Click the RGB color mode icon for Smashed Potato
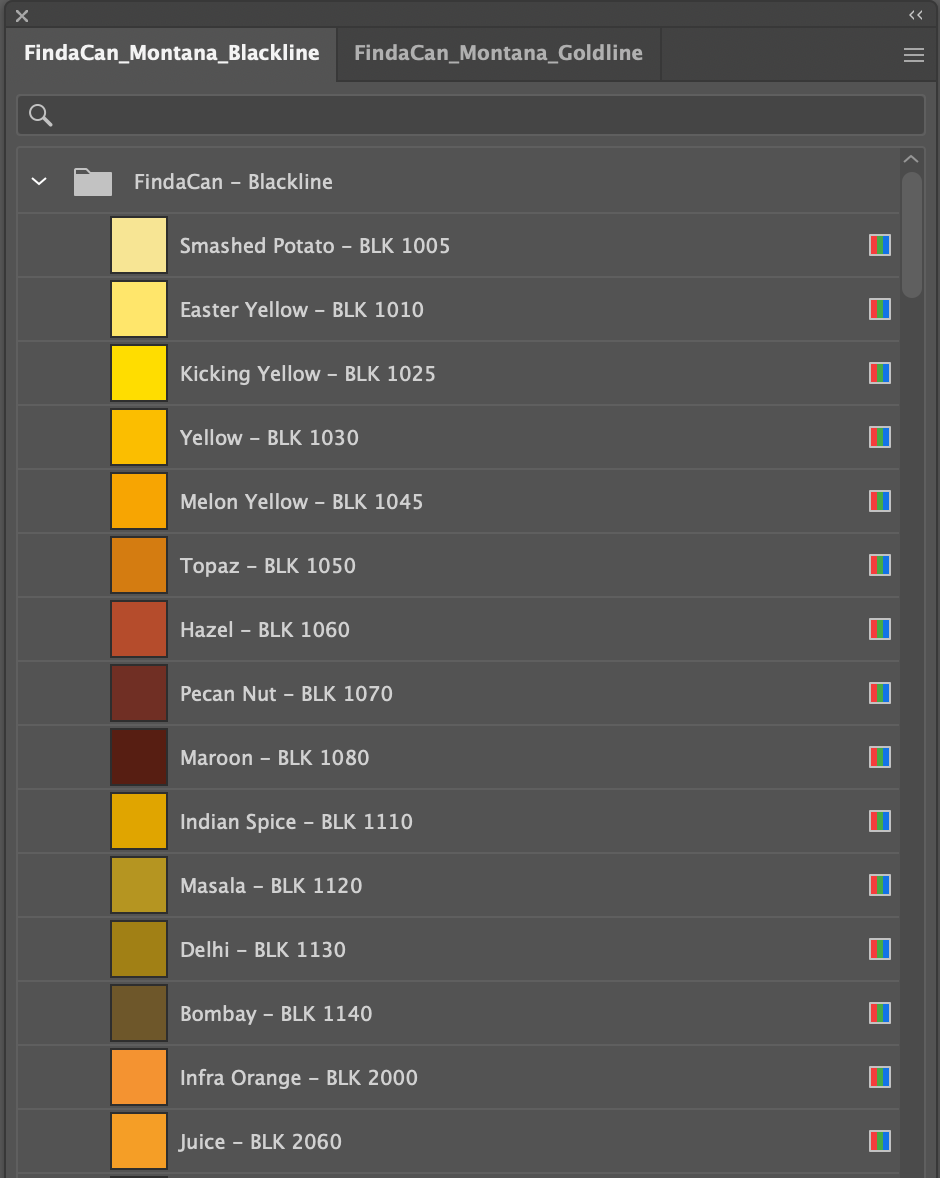Image resolution: width=940 pixels, height=1178 pixels. pyautogui.click(x=879, y=246)
